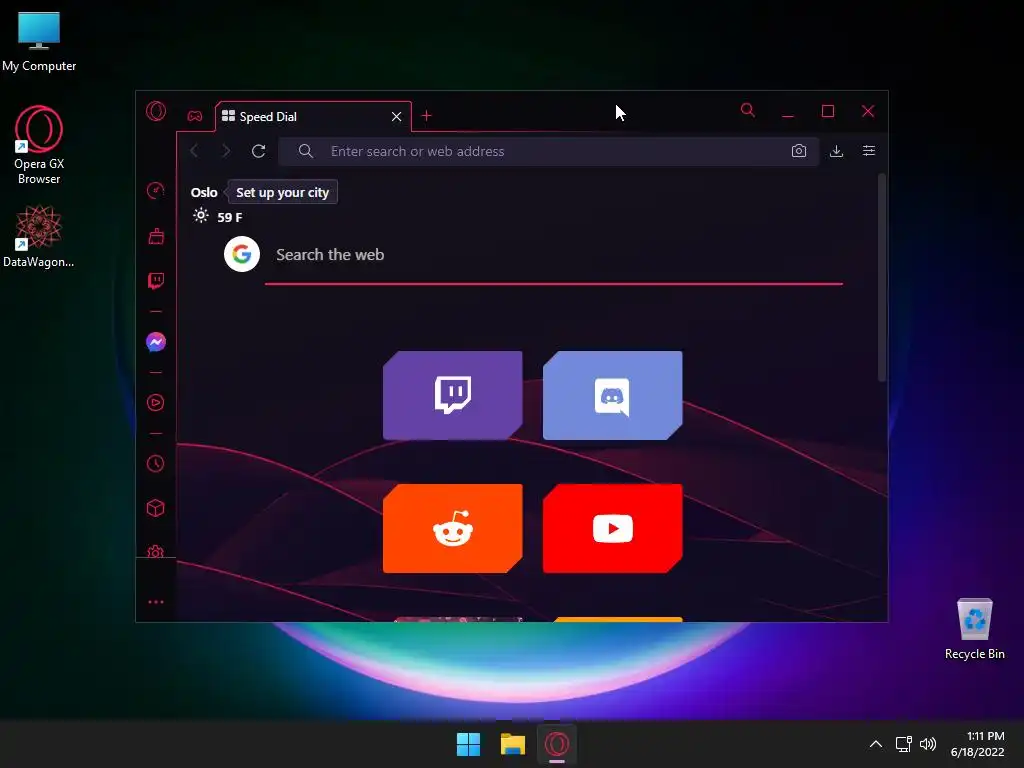Click Opera GX taskbar icon
The width and height of the screenshot is (1024, 768).
click(557, 744)
